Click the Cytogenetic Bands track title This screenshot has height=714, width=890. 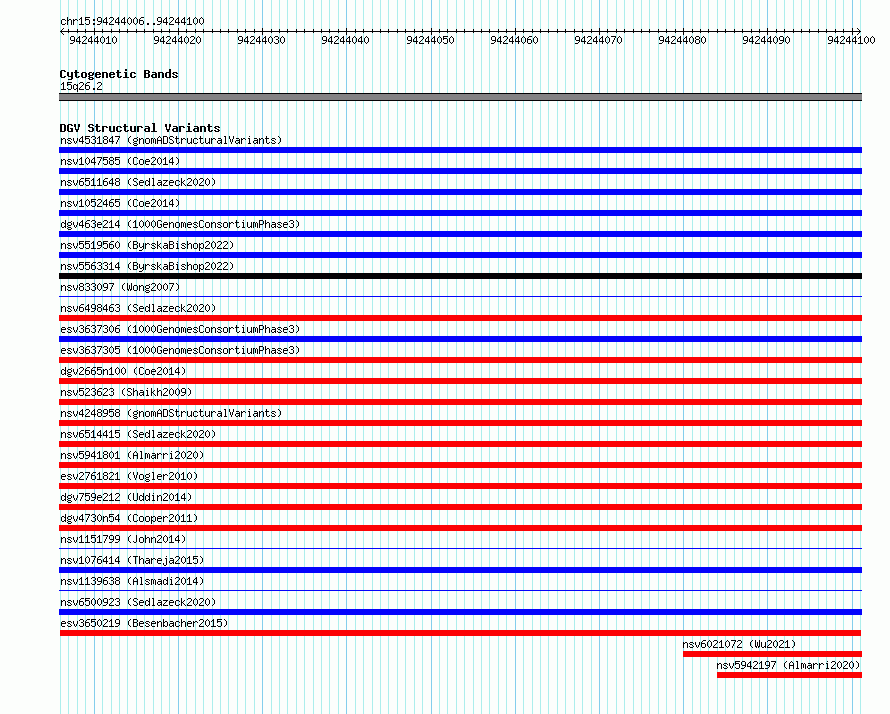click(119, 74)
